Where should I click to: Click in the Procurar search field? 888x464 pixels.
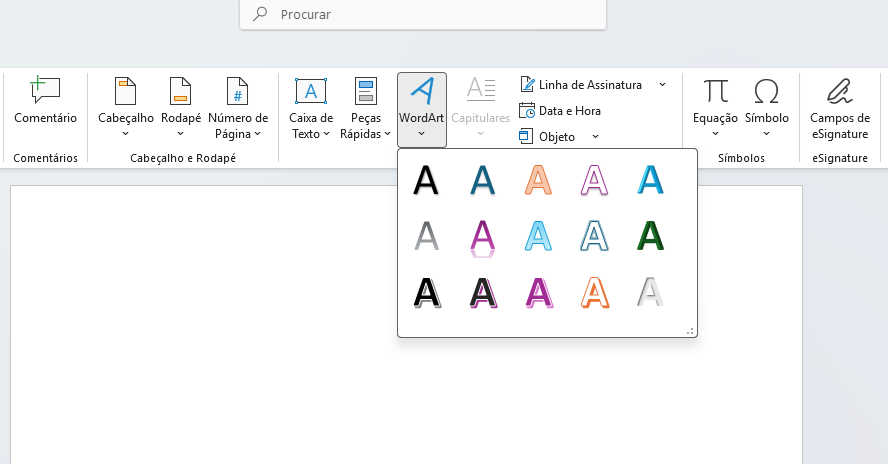422,14
